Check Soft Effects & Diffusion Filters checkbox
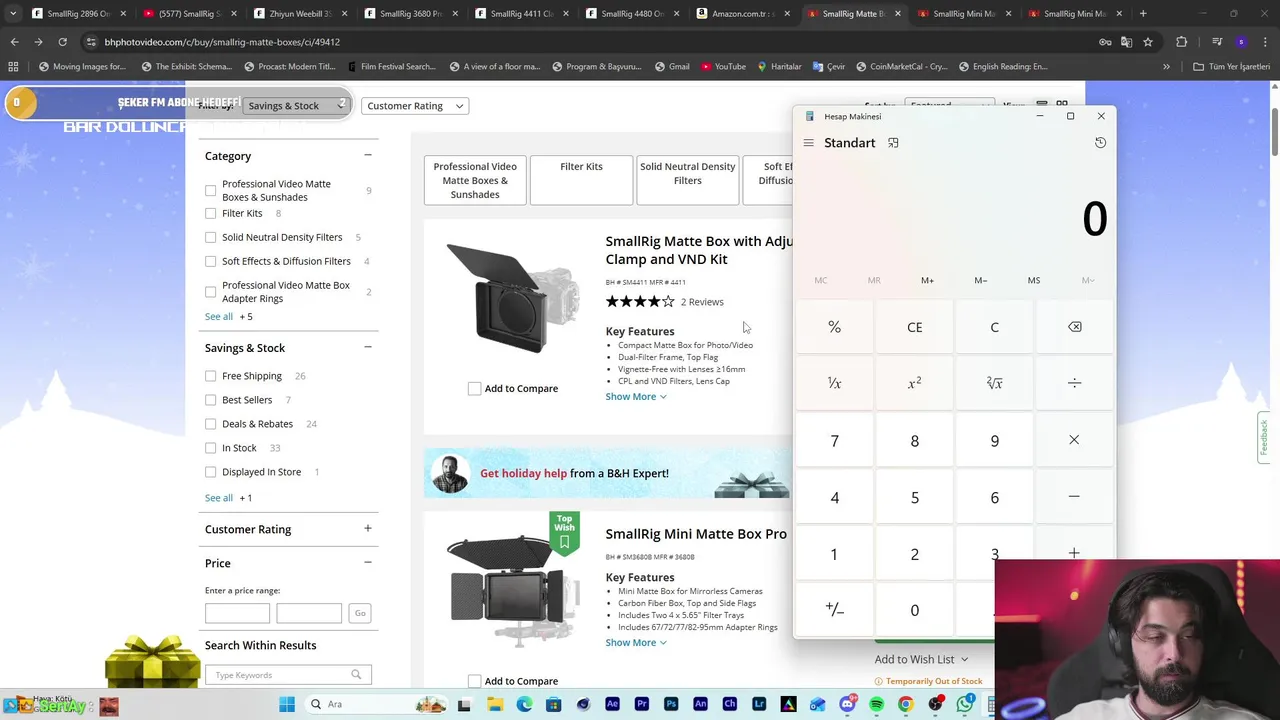The height and width of the screenshot is (720, 1280). [210, 261]
